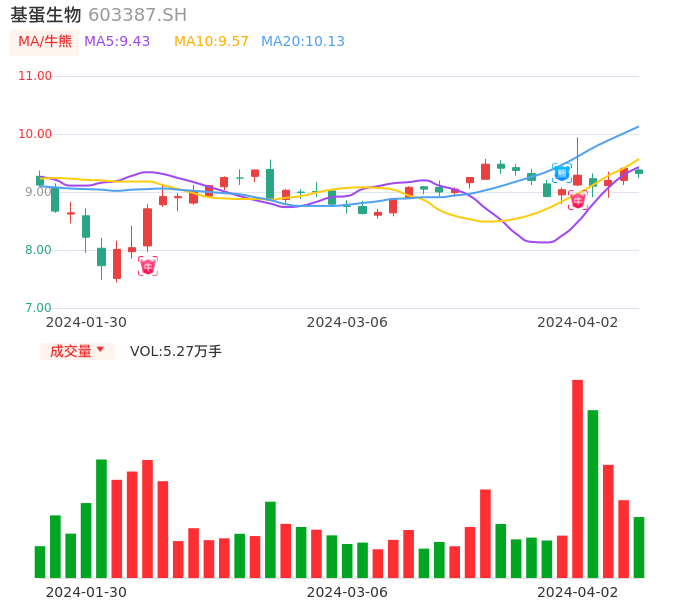Select the rightmost green volume bar

coord(639,547)
